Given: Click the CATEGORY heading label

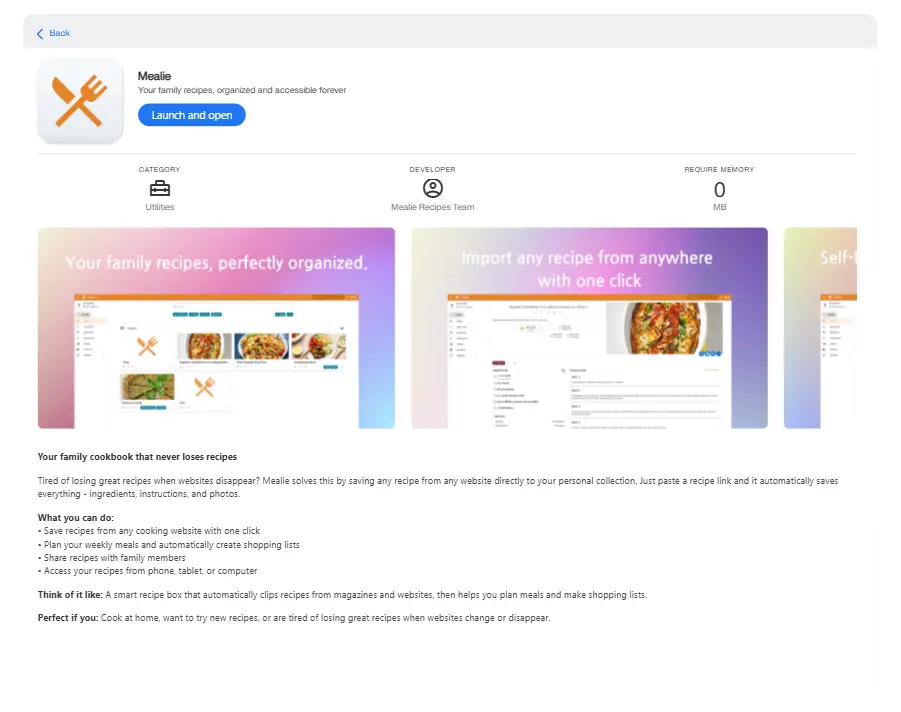Looking at the screenshot, I should point(160,170).
